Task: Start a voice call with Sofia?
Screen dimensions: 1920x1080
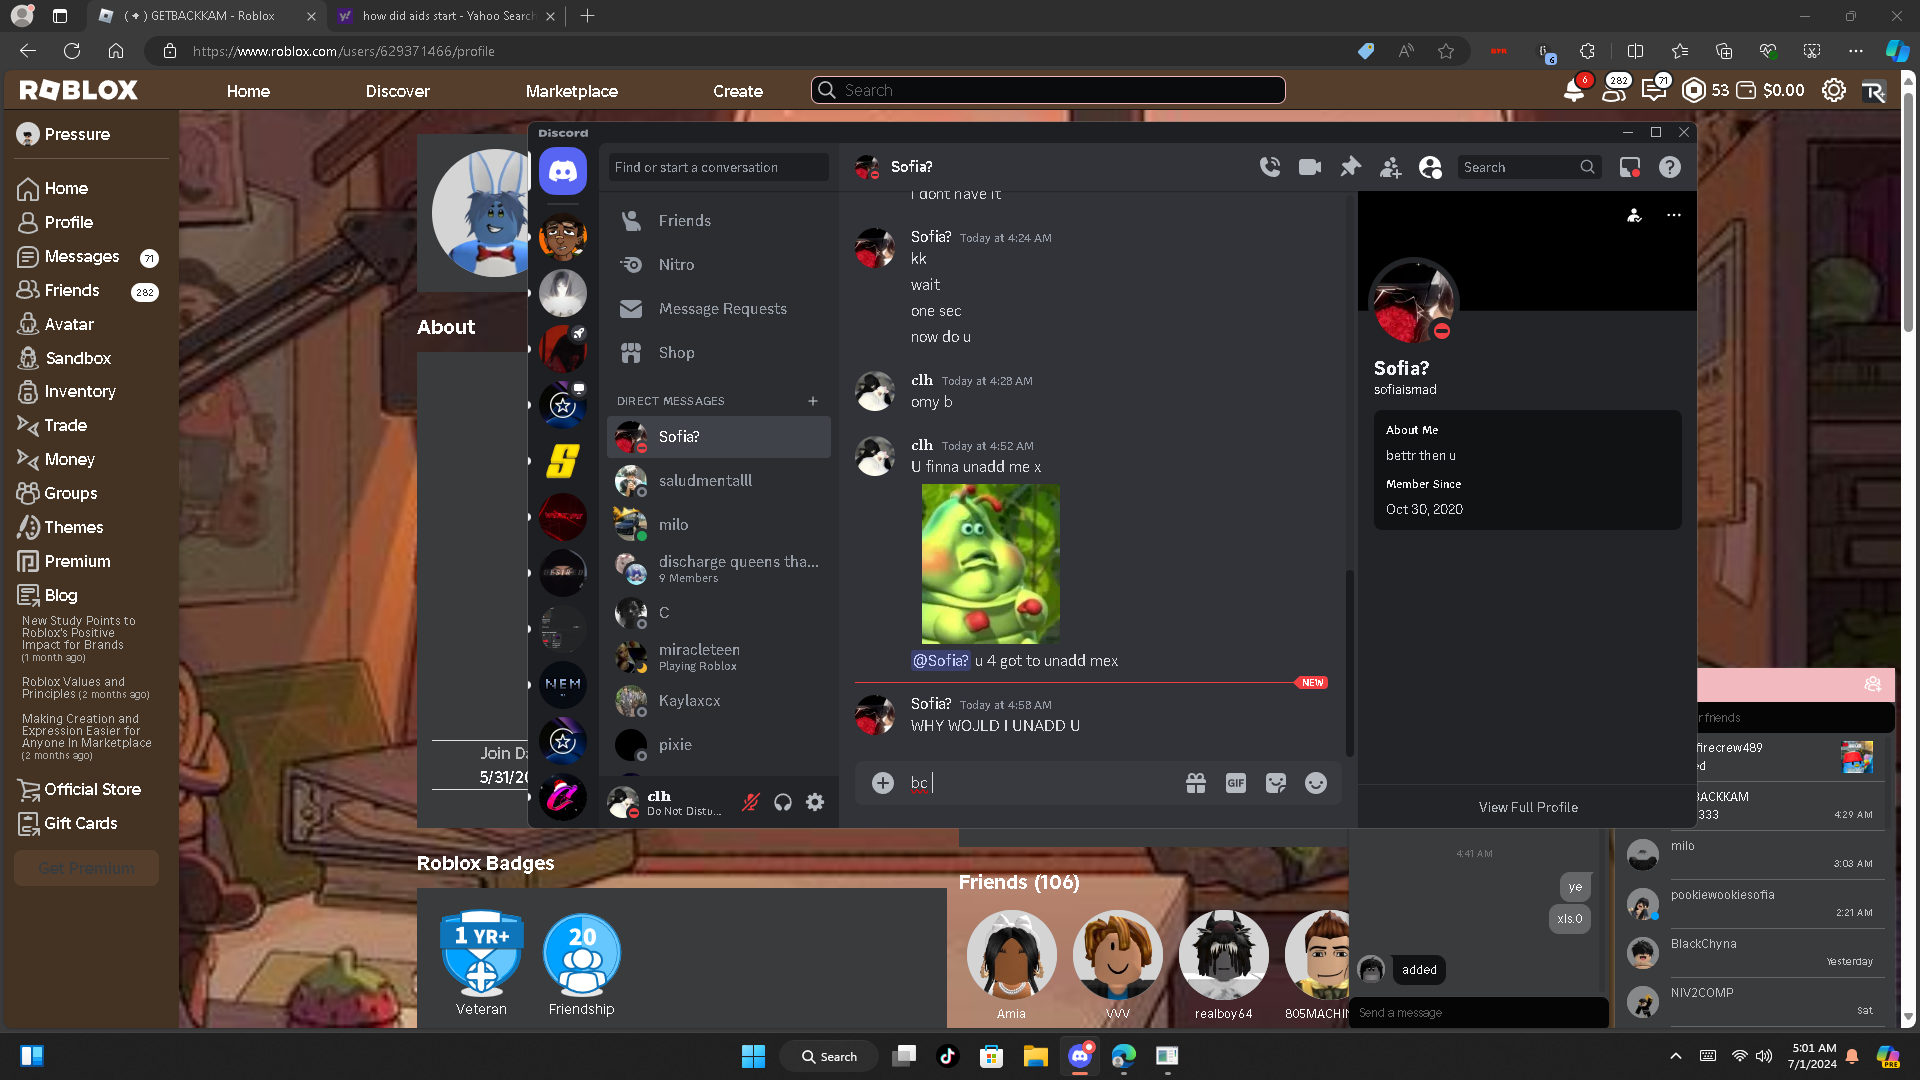Action: pyautogui.click(x=1270, y=167)
